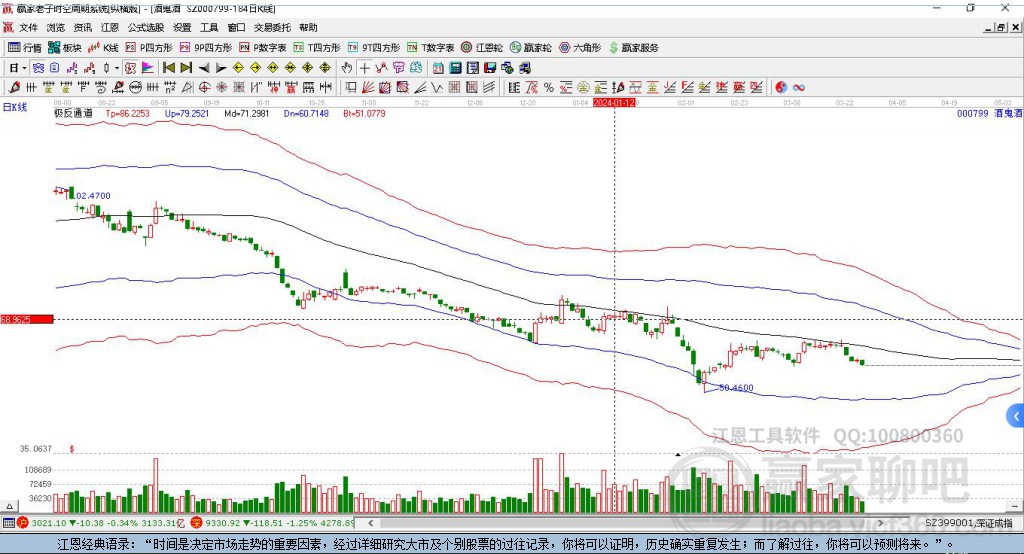Click the P四方形 toolbar button
Image resolution: width=1024 pixels, height=554 pixels.
(x=149, y=48)
